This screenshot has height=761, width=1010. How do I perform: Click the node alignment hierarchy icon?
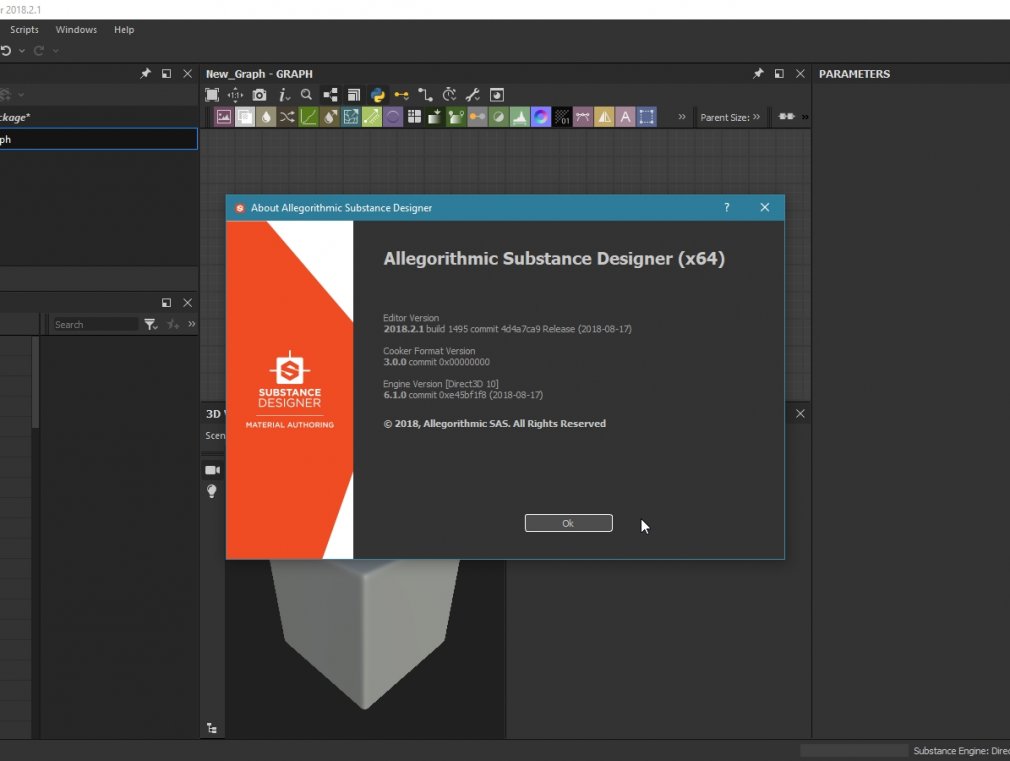click(330, 95)
